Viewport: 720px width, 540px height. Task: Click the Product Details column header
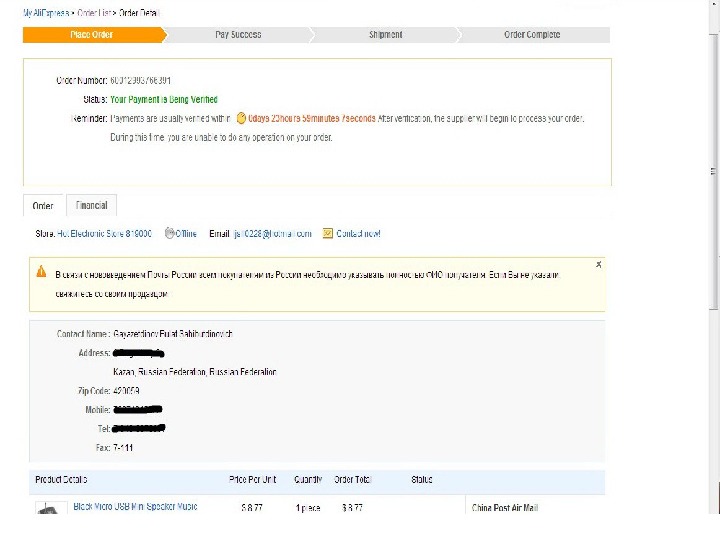tap(61, 480)
